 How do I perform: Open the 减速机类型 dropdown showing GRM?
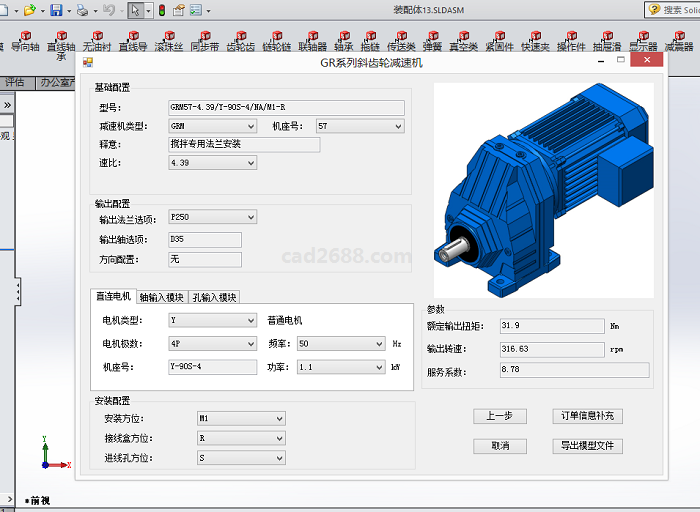(x=212, y=127)
